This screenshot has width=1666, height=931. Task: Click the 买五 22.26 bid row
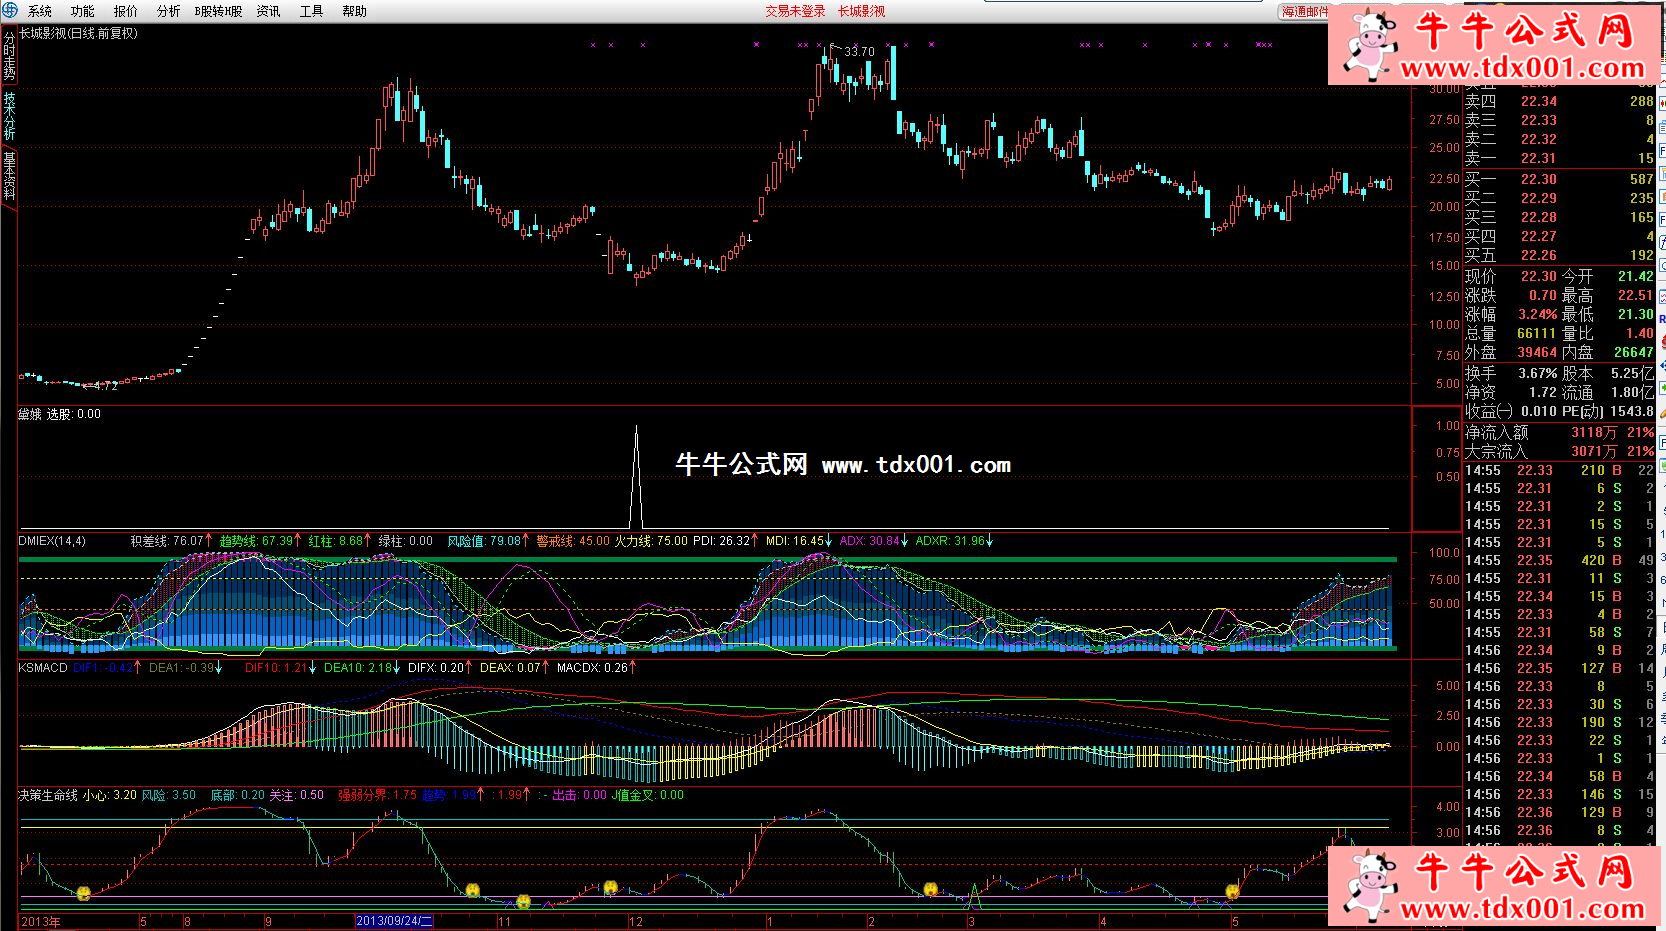point(1559,255)
